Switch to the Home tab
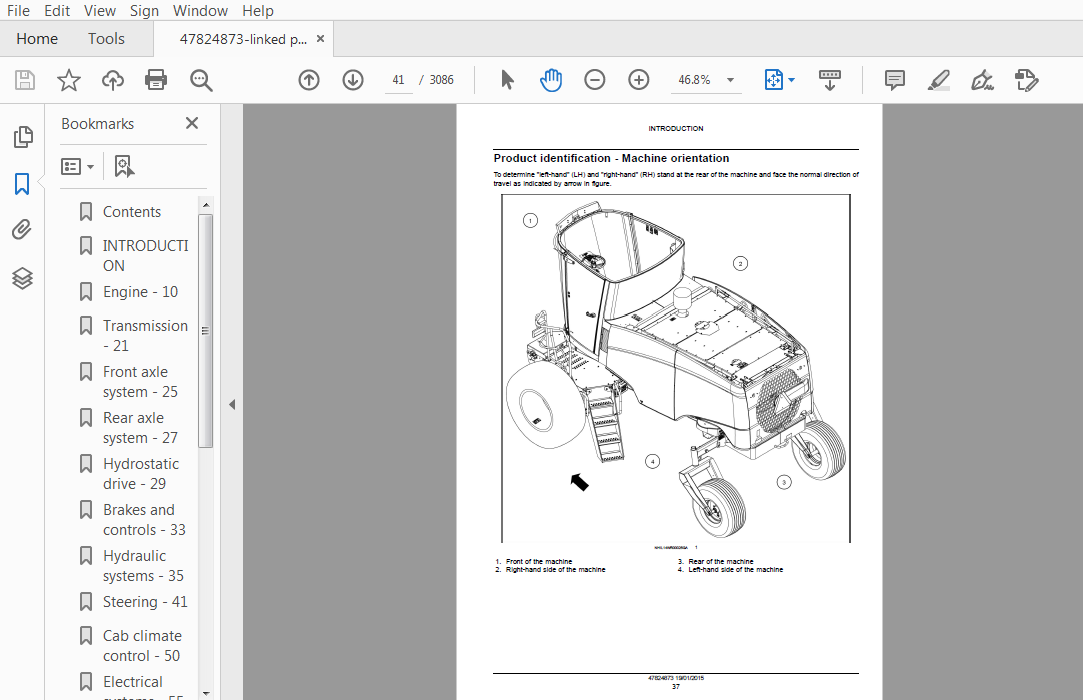This screenshot has height=700, width=1083. click(x=37, y=39)
